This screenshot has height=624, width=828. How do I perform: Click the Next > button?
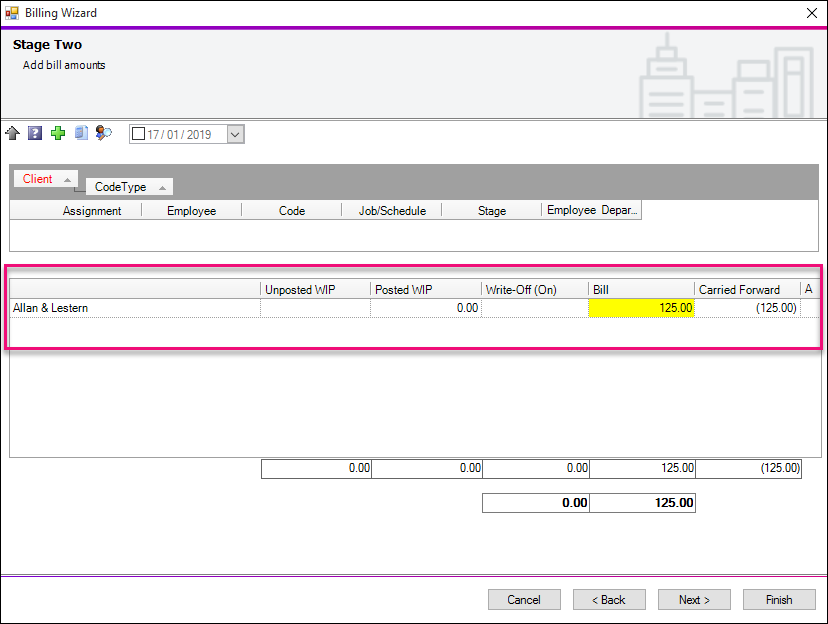[x=694, y=600]
